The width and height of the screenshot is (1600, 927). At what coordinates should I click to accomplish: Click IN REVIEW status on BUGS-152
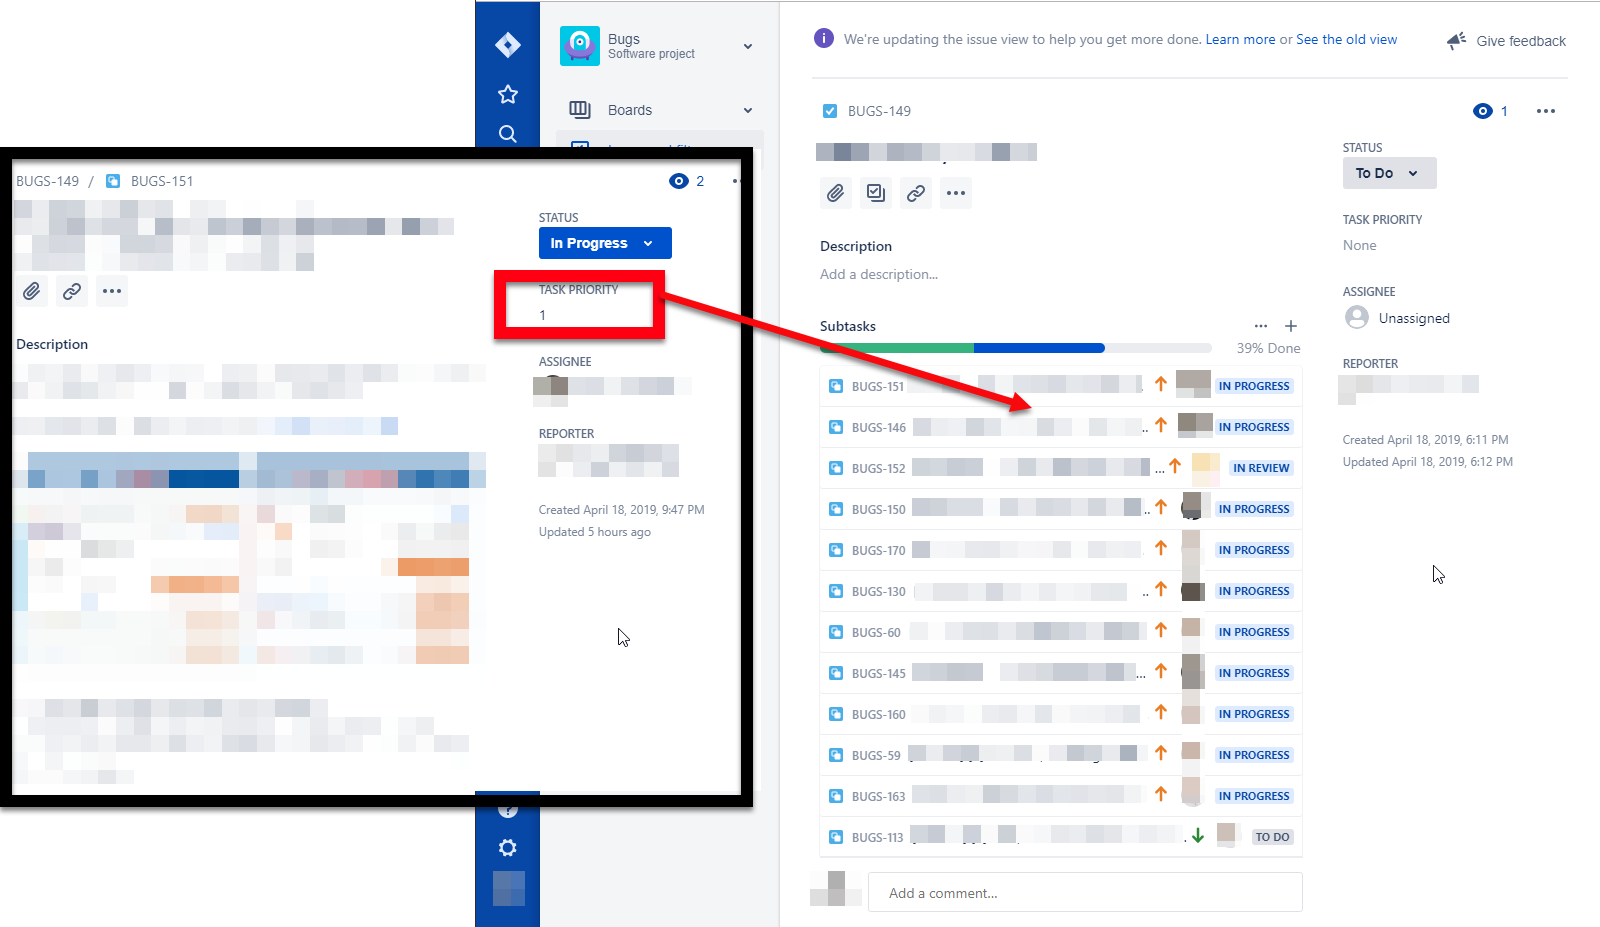coord(1261,468)
